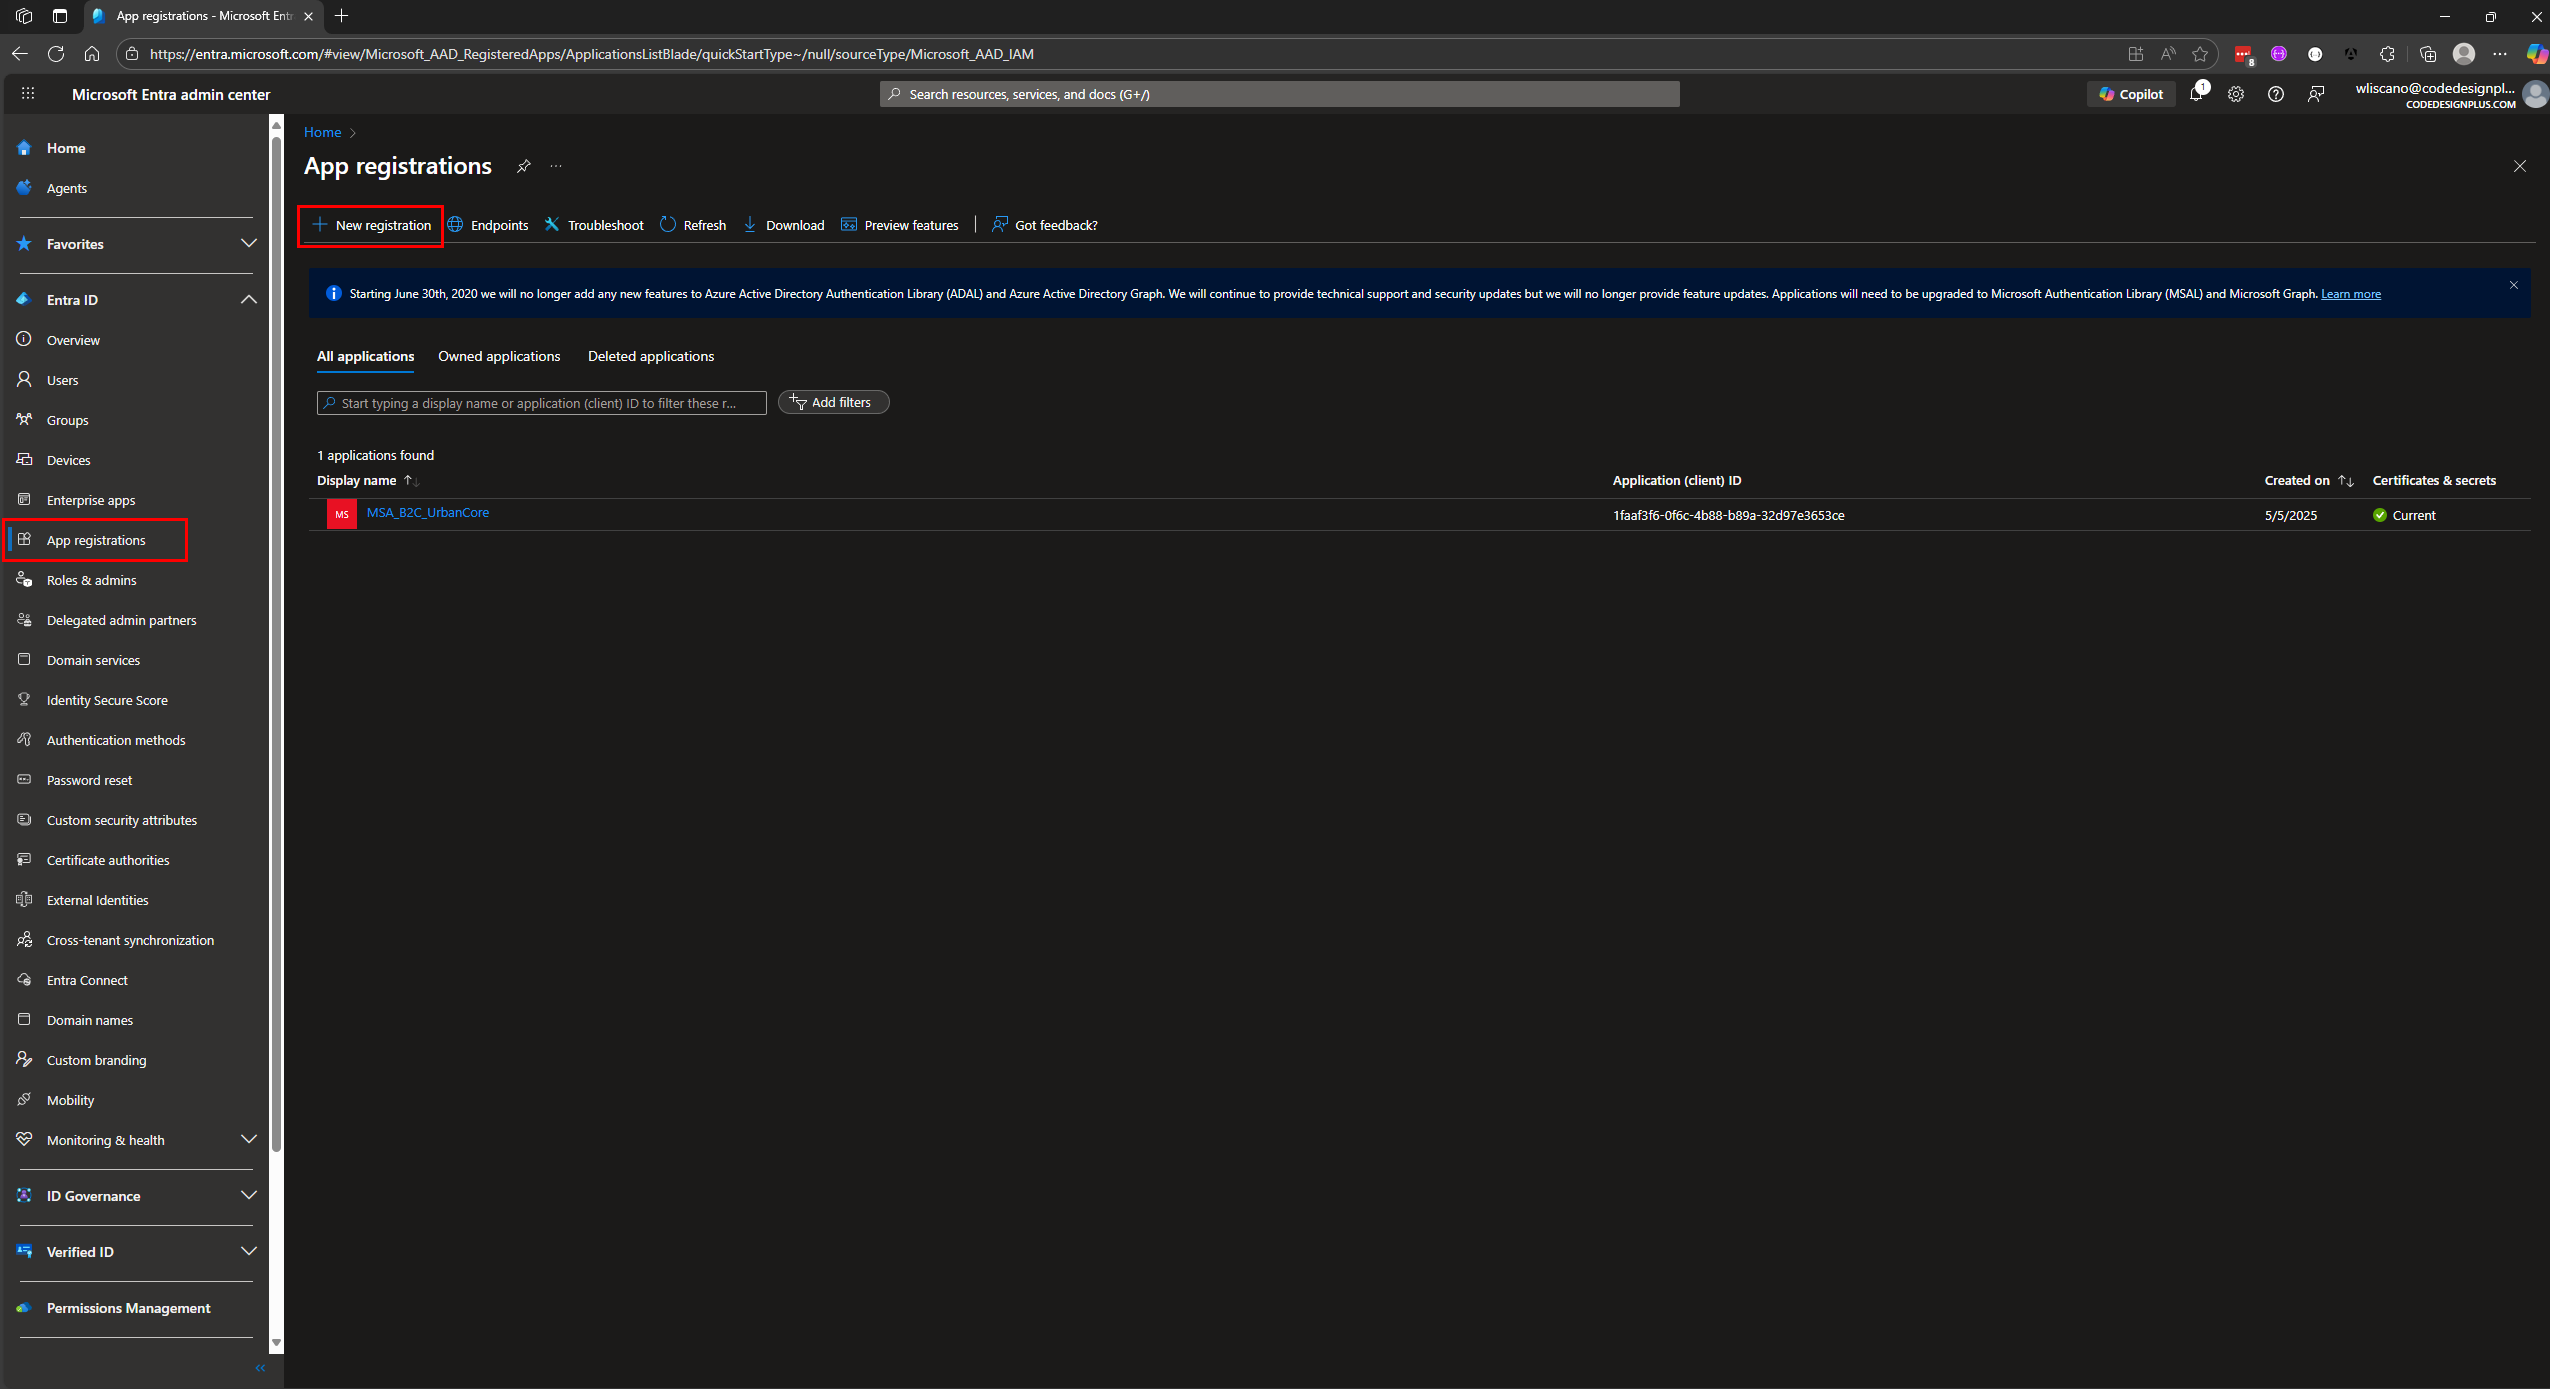
Task: Download the applications list
Action: 784,225
